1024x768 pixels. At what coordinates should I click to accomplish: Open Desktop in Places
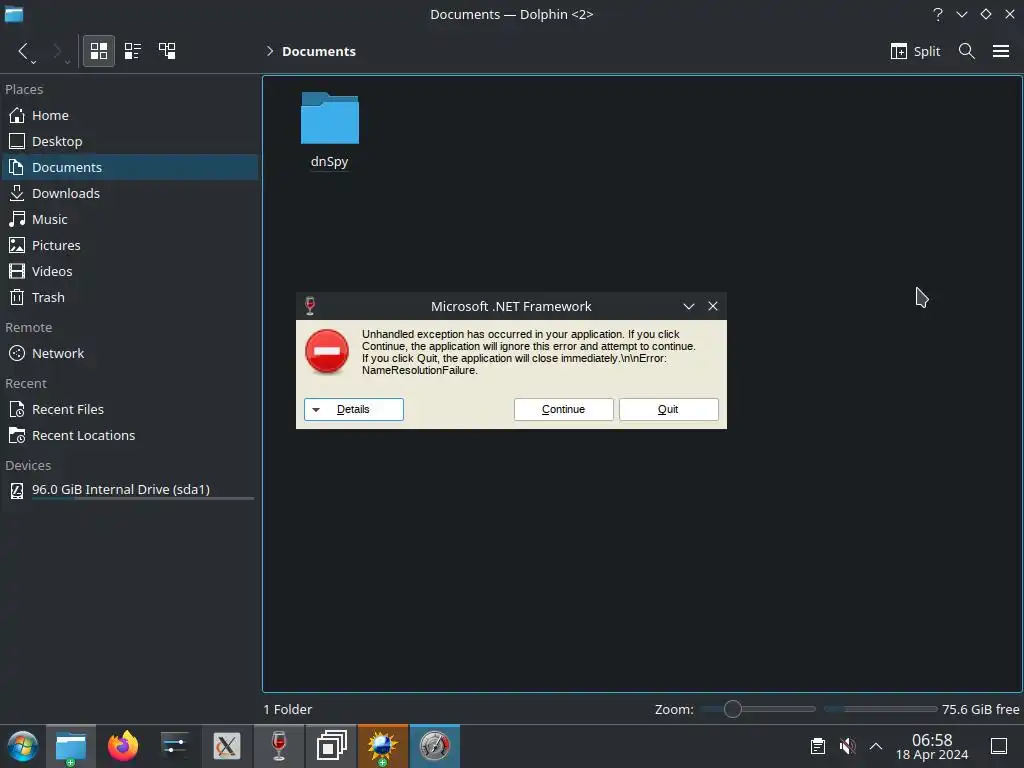coord(129,141)
